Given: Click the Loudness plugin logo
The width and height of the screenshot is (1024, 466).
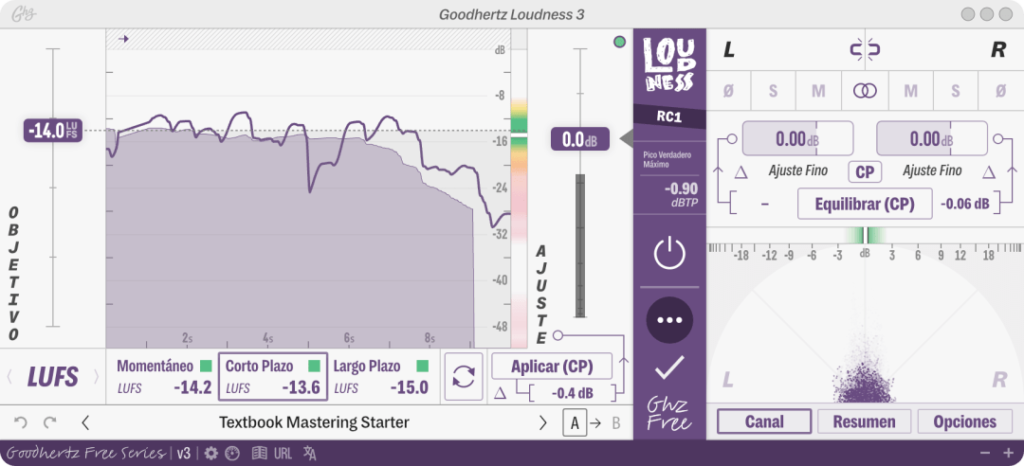Looking at the screenshot, I should 669,64.
